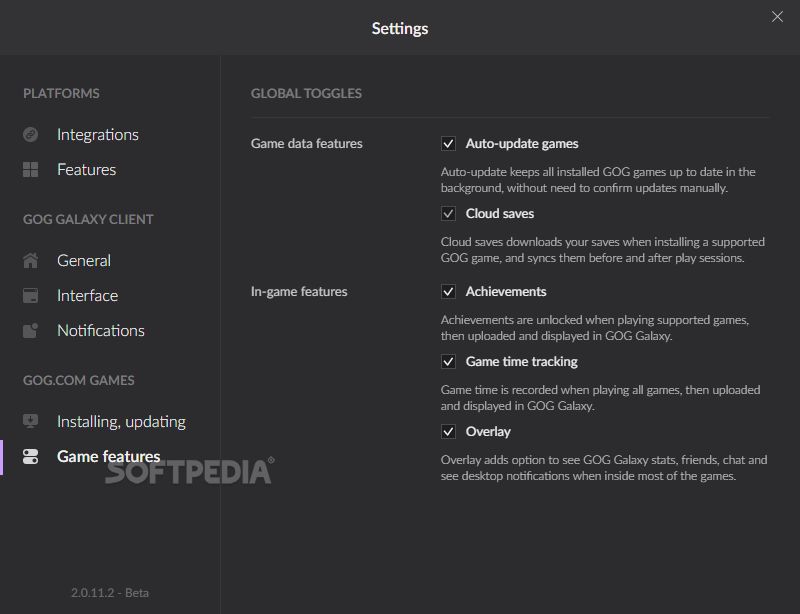Open Installing, updating settings
This screenshot has height=614, width=800.
tap(121, 422)
